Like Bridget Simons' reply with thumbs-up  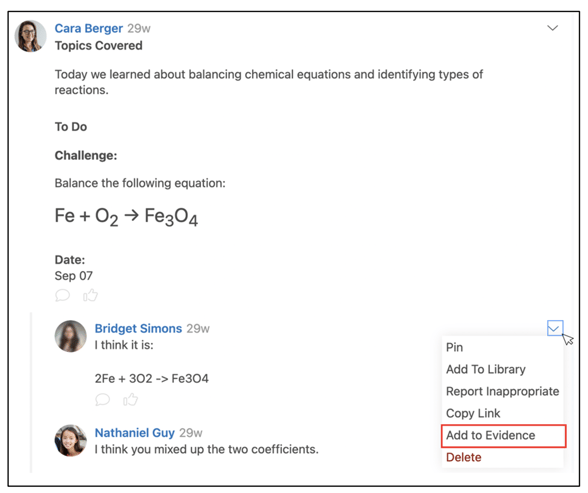pyautogui.click(x=130, y=399)
